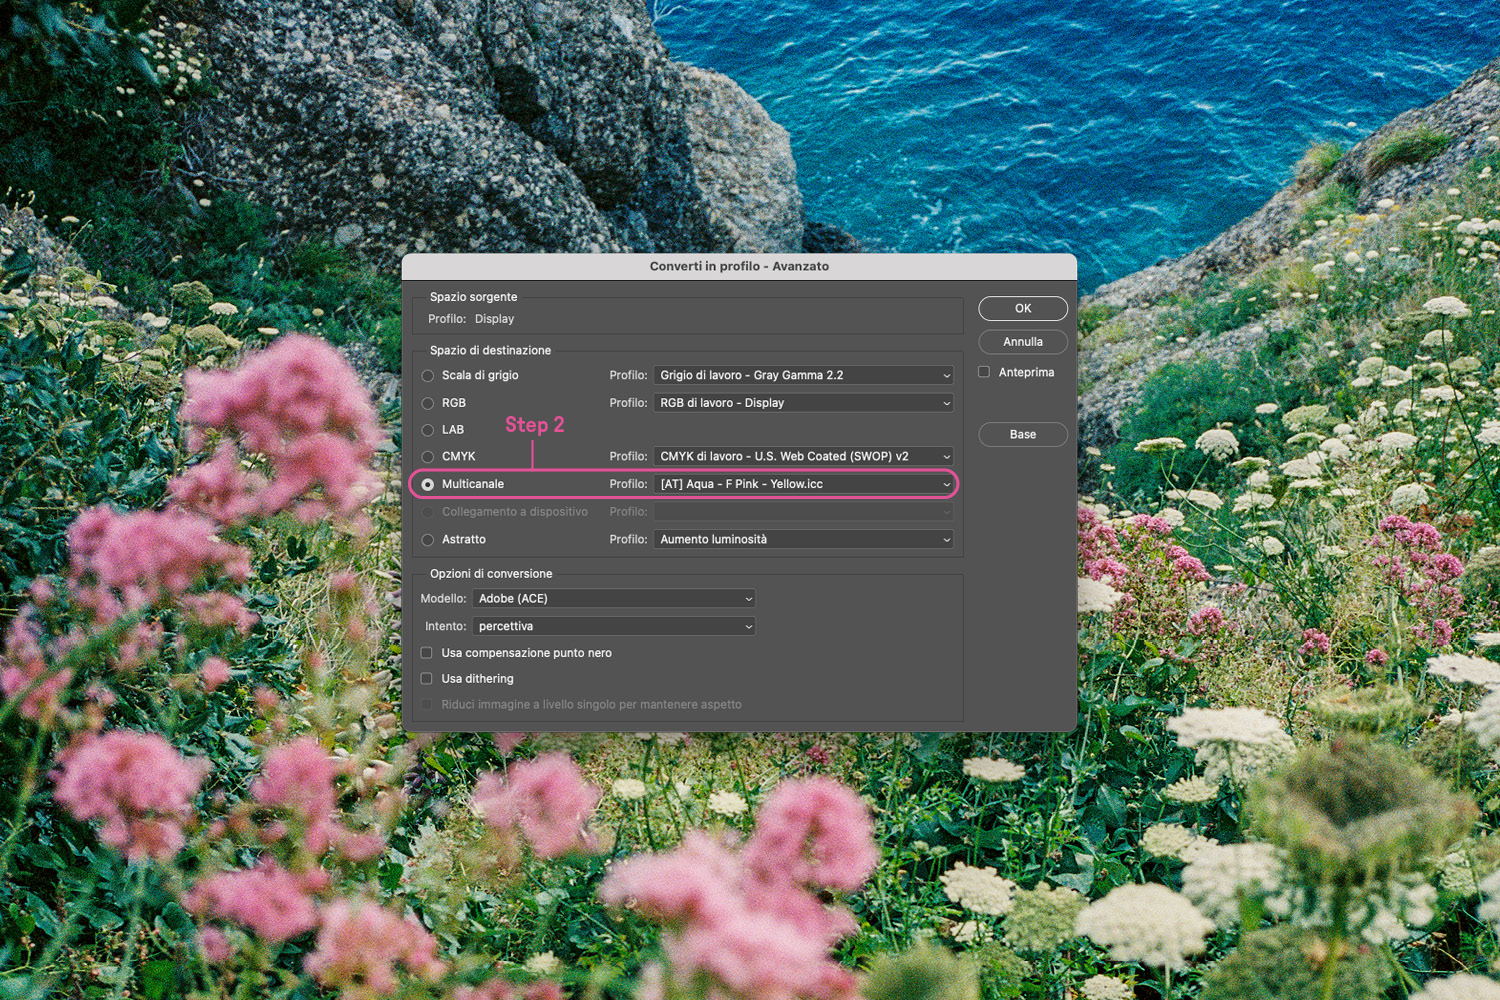Choose the Astratto radio option

tap(428, 540)
